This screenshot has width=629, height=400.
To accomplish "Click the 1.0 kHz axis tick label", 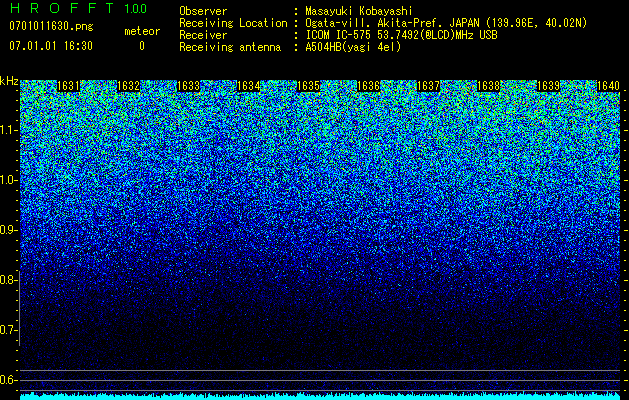I will (x=9, y=180).
